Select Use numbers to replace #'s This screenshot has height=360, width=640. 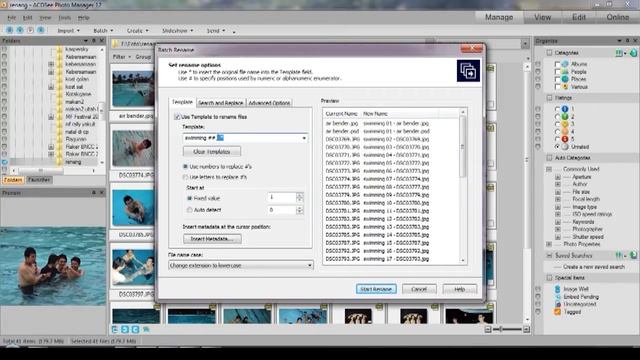pos(186,167)
